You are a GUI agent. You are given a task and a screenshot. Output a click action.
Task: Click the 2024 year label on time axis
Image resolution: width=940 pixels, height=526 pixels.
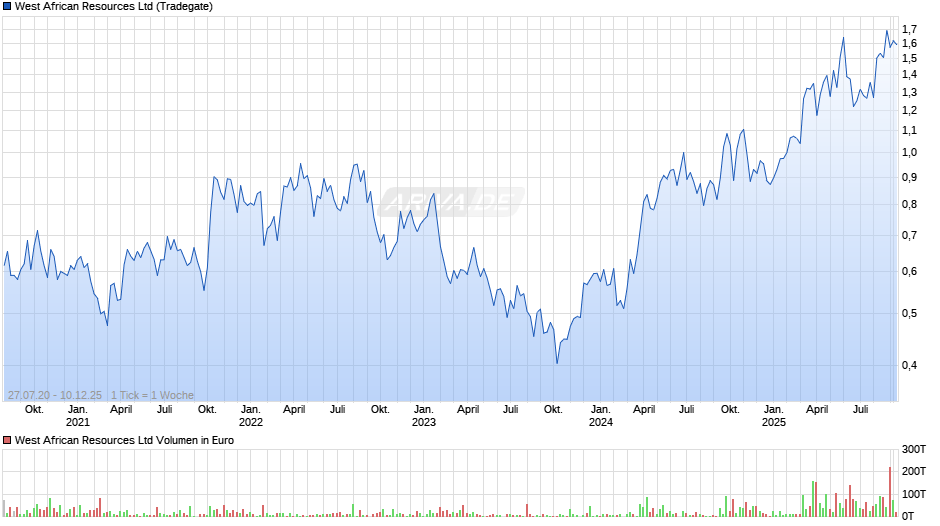pyautogui.click(x=601, y=422)
